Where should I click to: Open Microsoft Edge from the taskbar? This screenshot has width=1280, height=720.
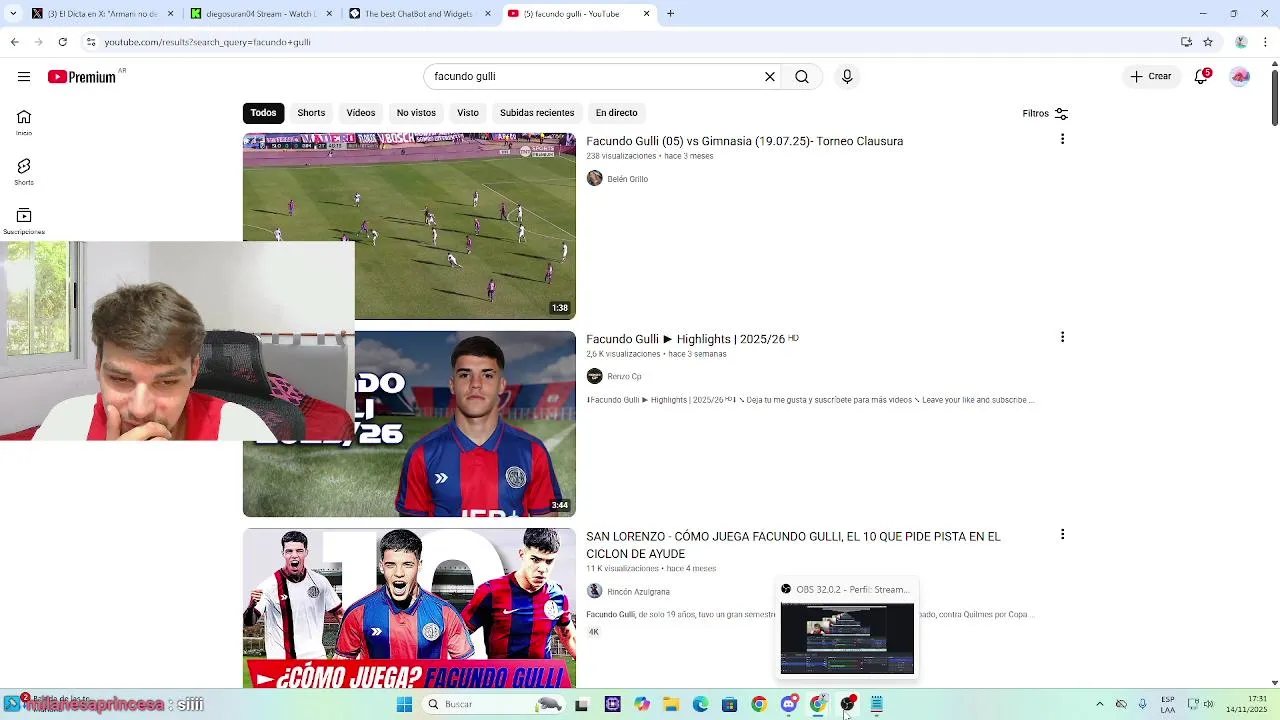tap(700, 704)
